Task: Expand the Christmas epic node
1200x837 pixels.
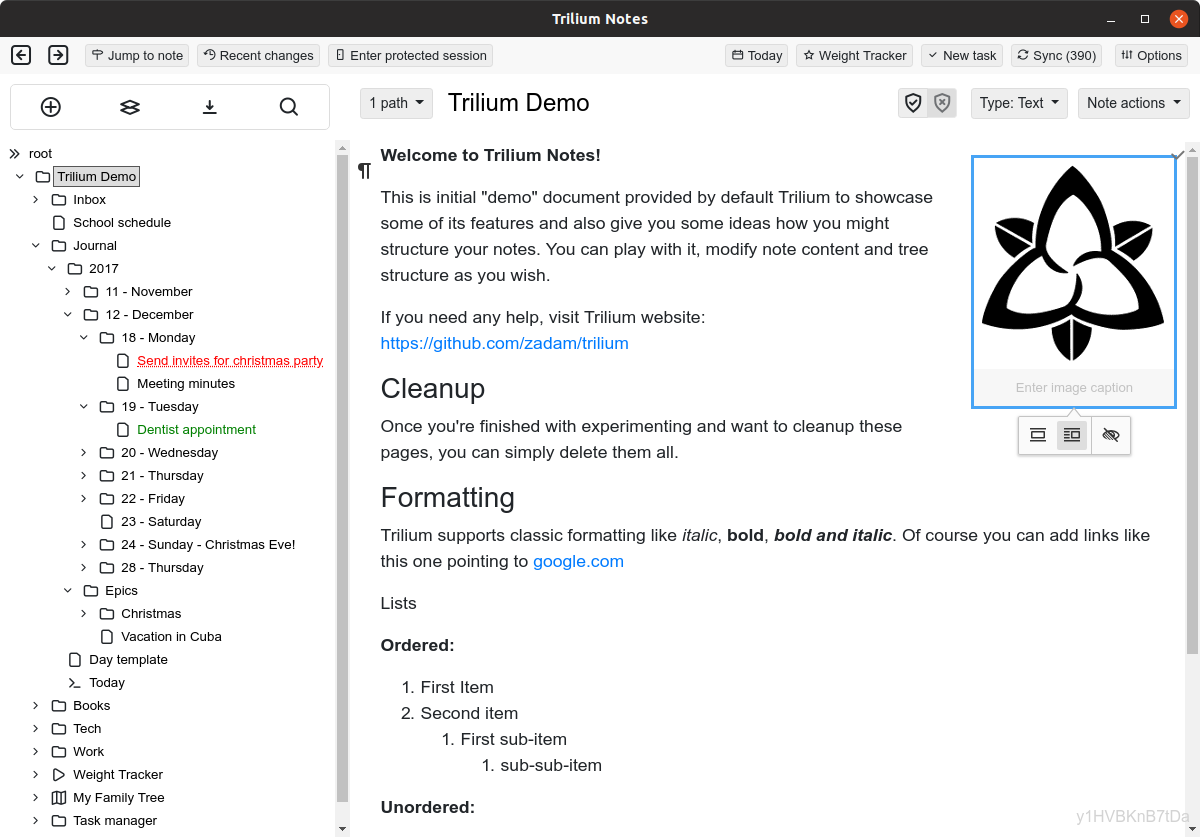Action: pyautogui.click(x=84, y=614)
